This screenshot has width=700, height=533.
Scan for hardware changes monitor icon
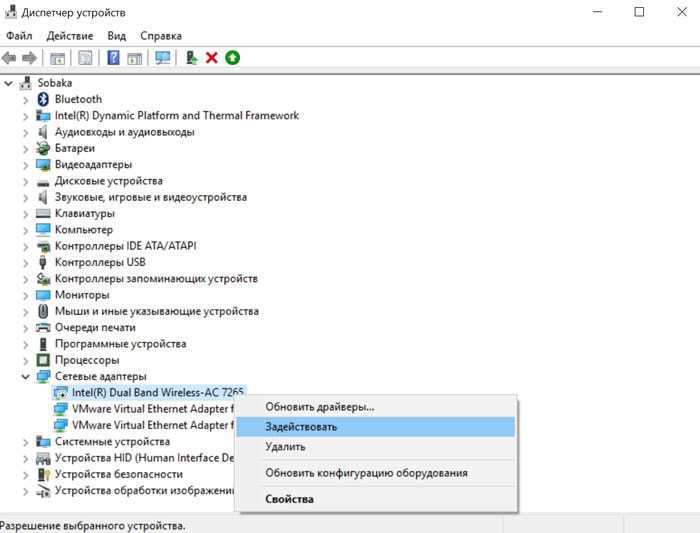tap(163, 58)
